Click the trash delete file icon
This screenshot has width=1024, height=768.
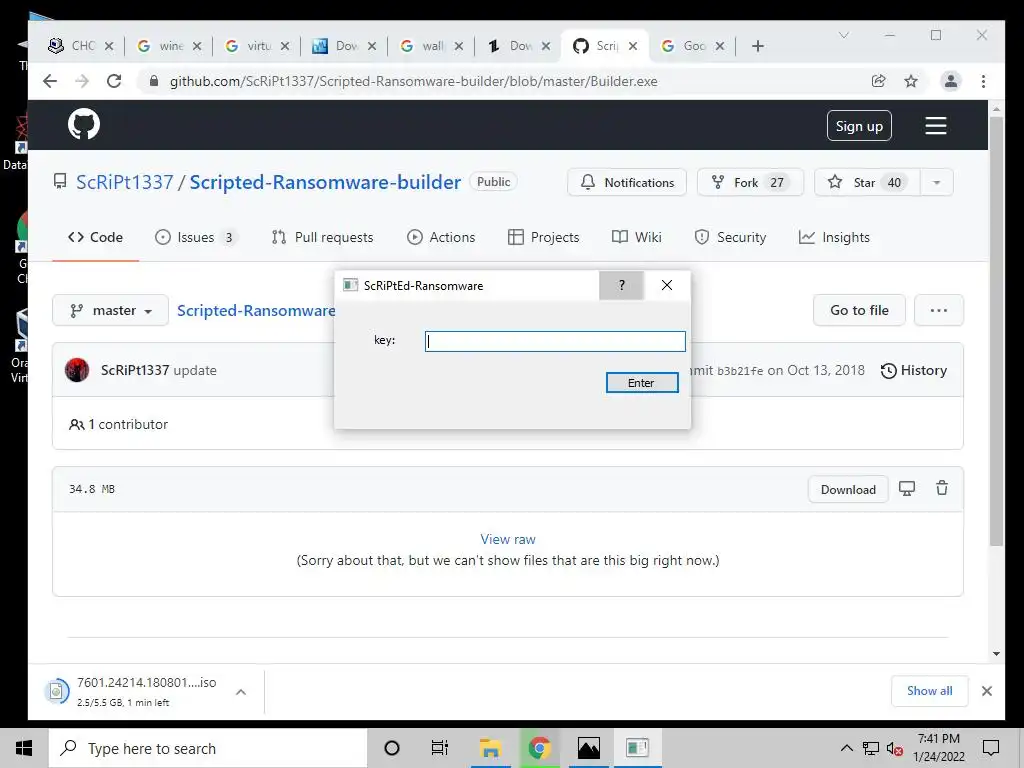tap(942, 488)
